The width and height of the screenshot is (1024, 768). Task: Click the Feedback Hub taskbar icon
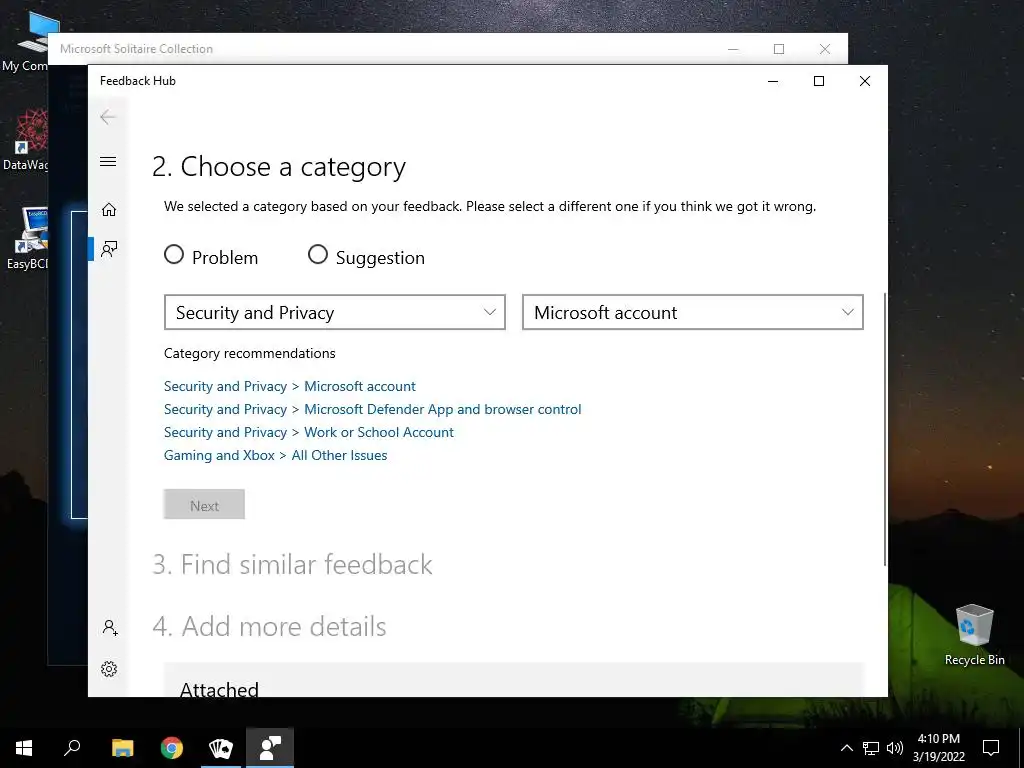tap(270, 748)
